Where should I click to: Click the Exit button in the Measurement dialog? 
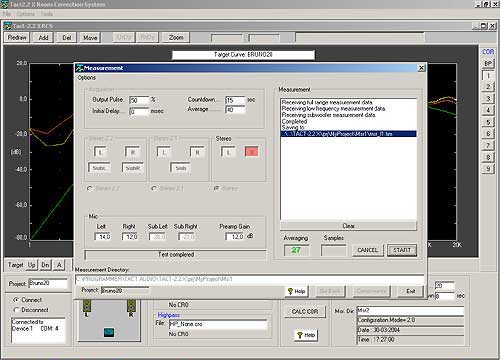410,291
